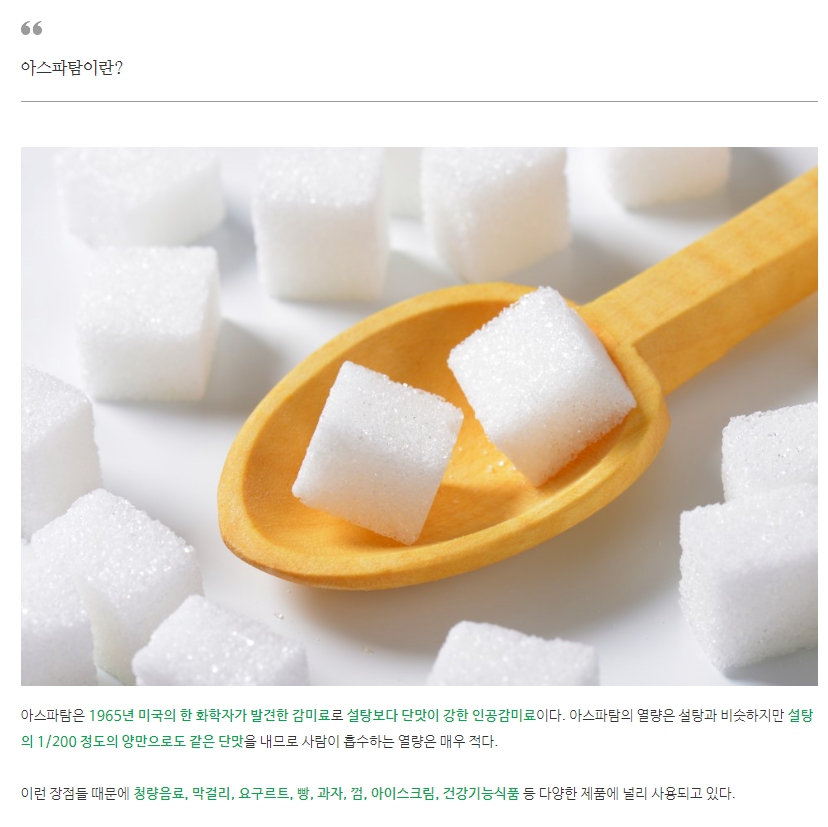
Task: Click the gray quotation mark icon
Action: [31, 28]
